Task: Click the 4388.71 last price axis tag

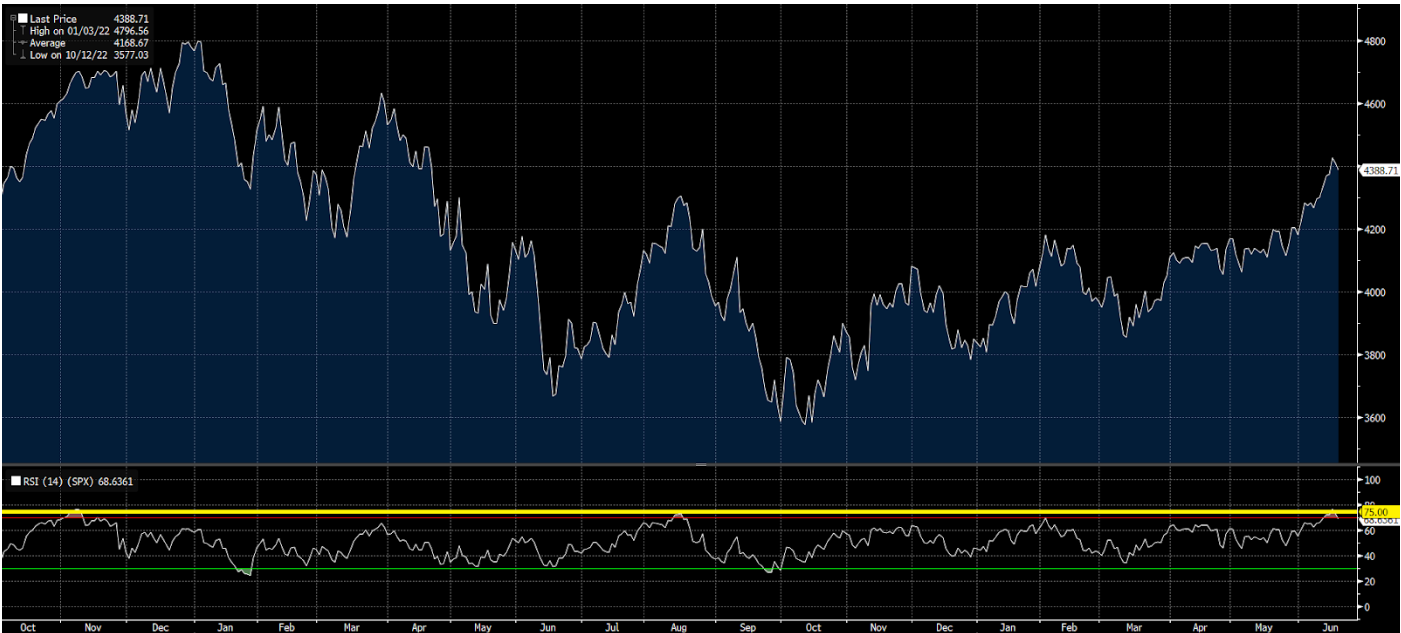Action: point(1379,171)
